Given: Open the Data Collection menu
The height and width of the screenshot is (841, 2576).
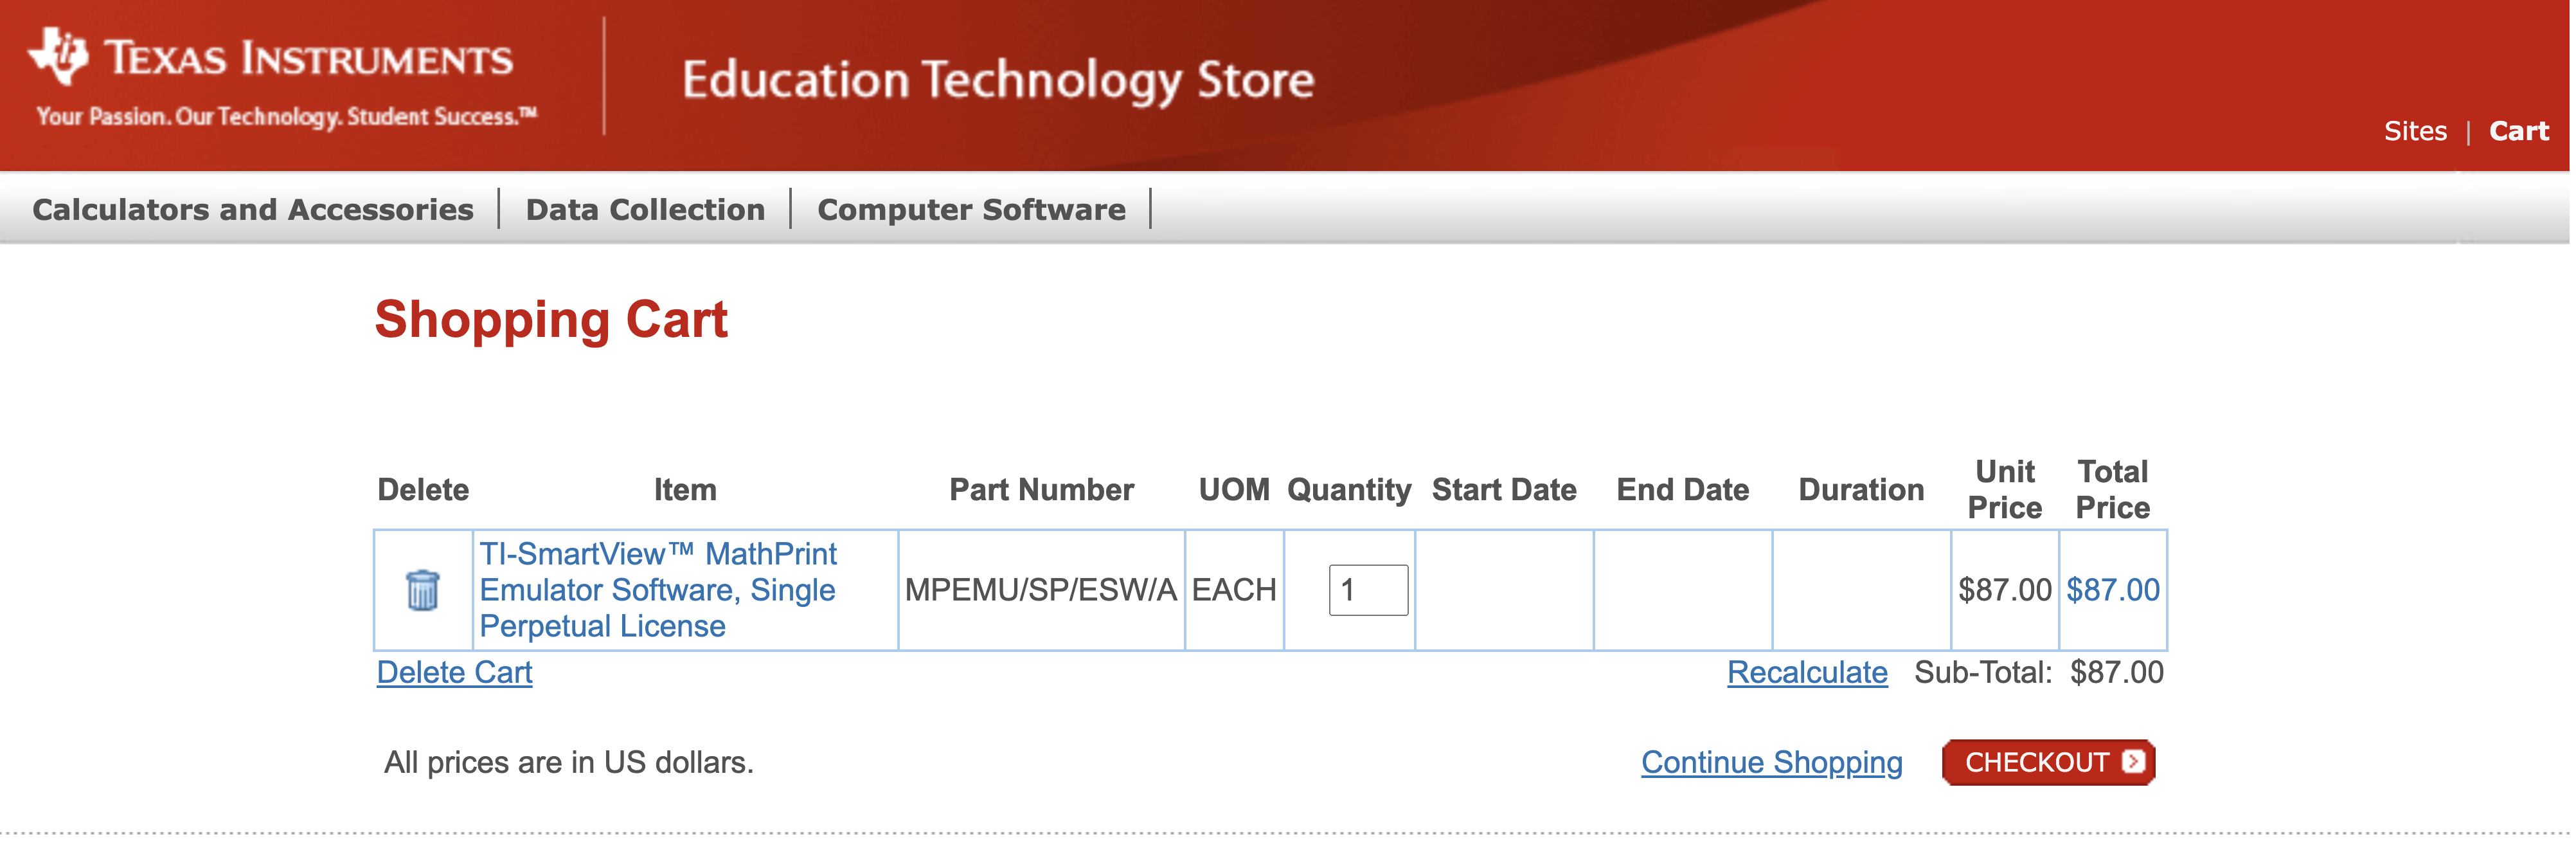Looking at the screenshot, I should pyautogui.click(x=645, y=209).
